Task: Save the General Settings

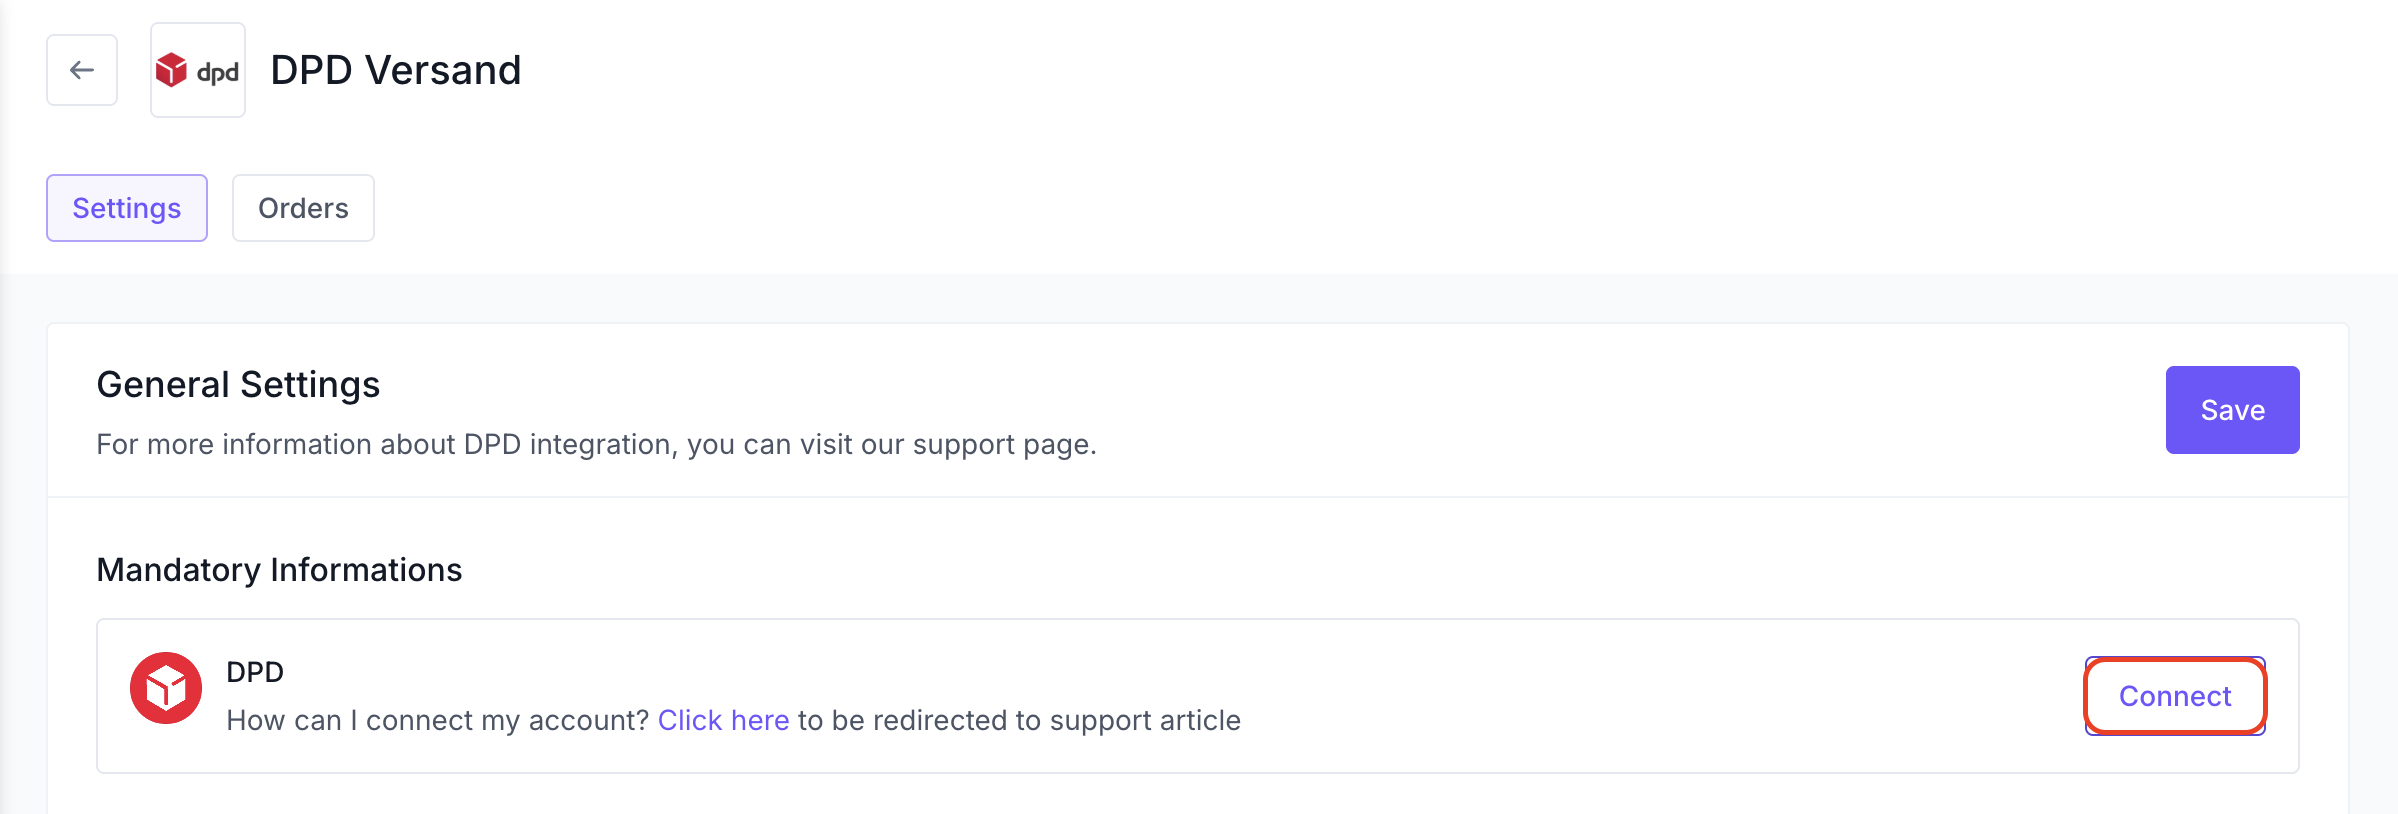Action: pos(2232,410)
